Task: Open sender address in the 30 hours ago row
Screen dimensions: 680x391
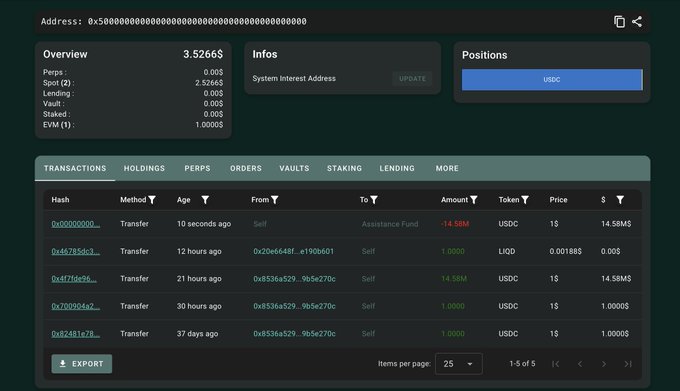Action: [294, 306]
